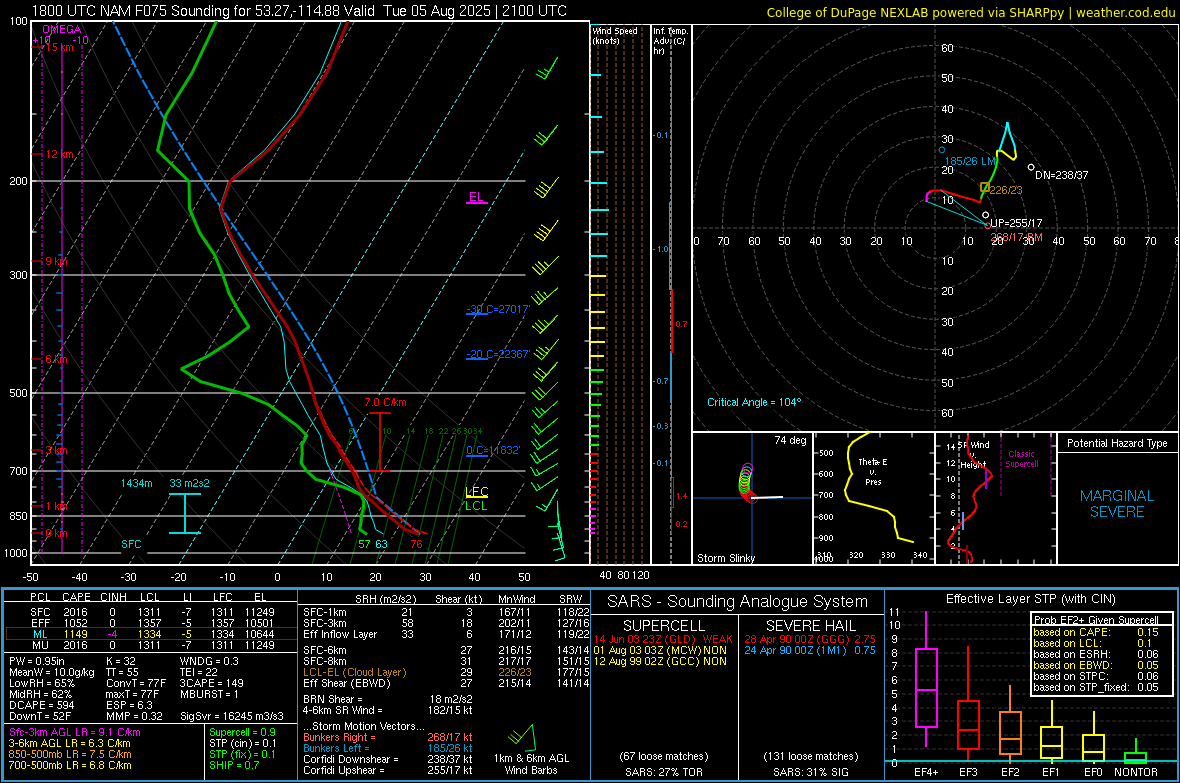Click the cyan '1434m' inflow layer label
This screenshot has width=1180, height=783.
[136, 483]
